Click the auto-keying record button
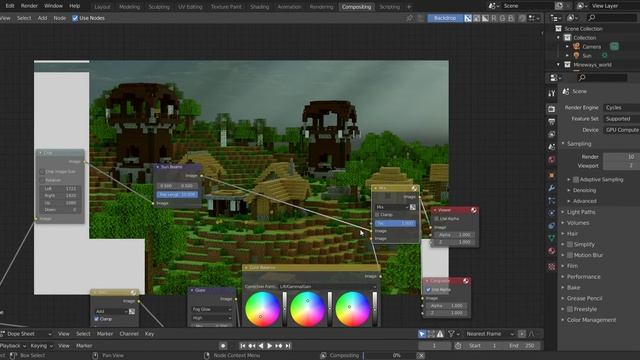The height and width of the screenshot is (360, 640). click(x=223, y=346)
